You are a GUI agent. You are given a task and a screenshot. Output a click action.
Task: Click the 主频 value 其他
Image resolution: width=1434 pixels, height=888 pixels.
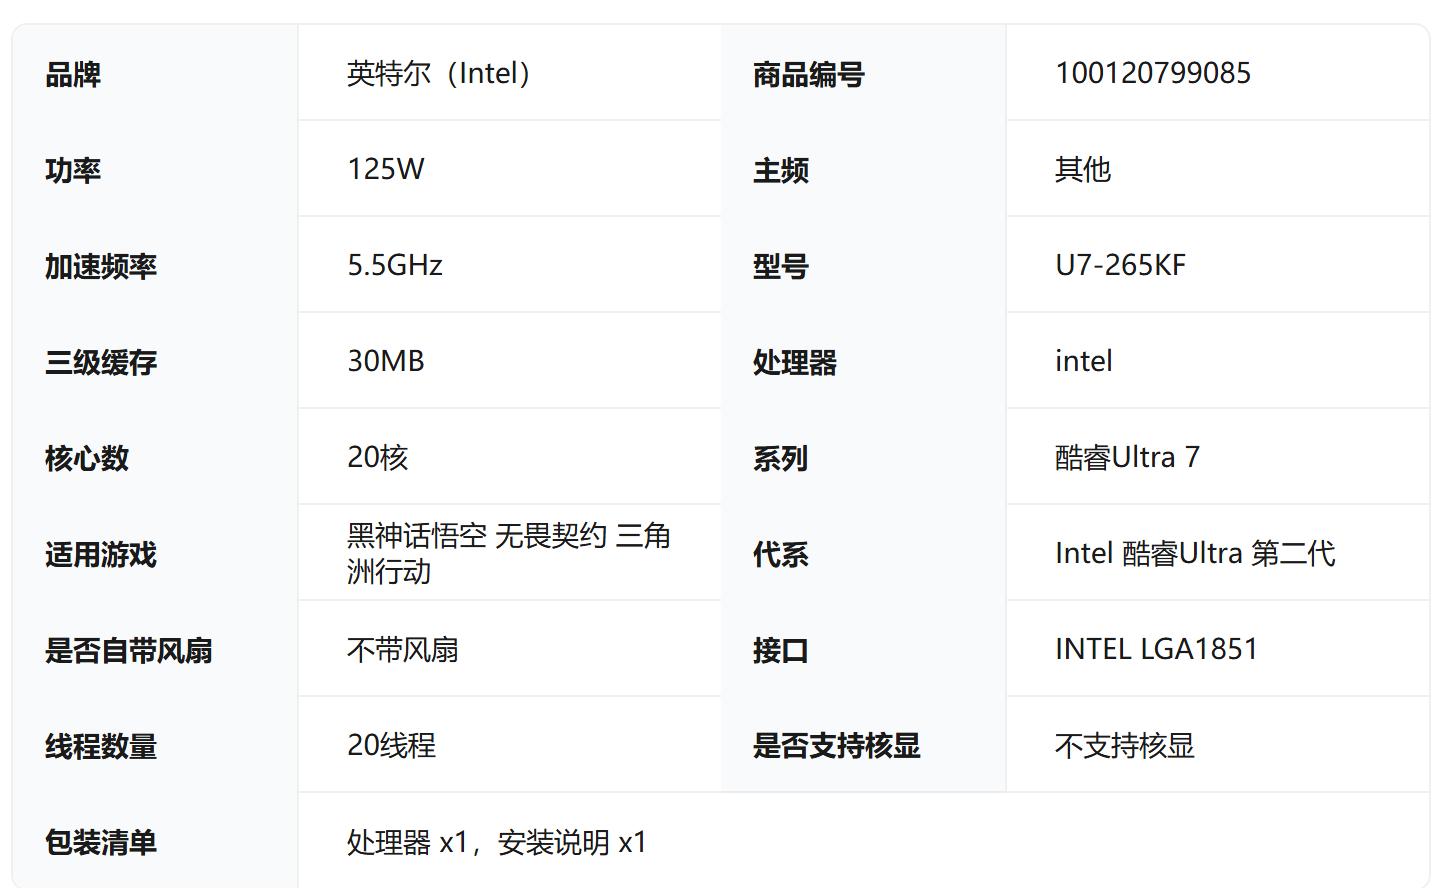(1082, 170)
